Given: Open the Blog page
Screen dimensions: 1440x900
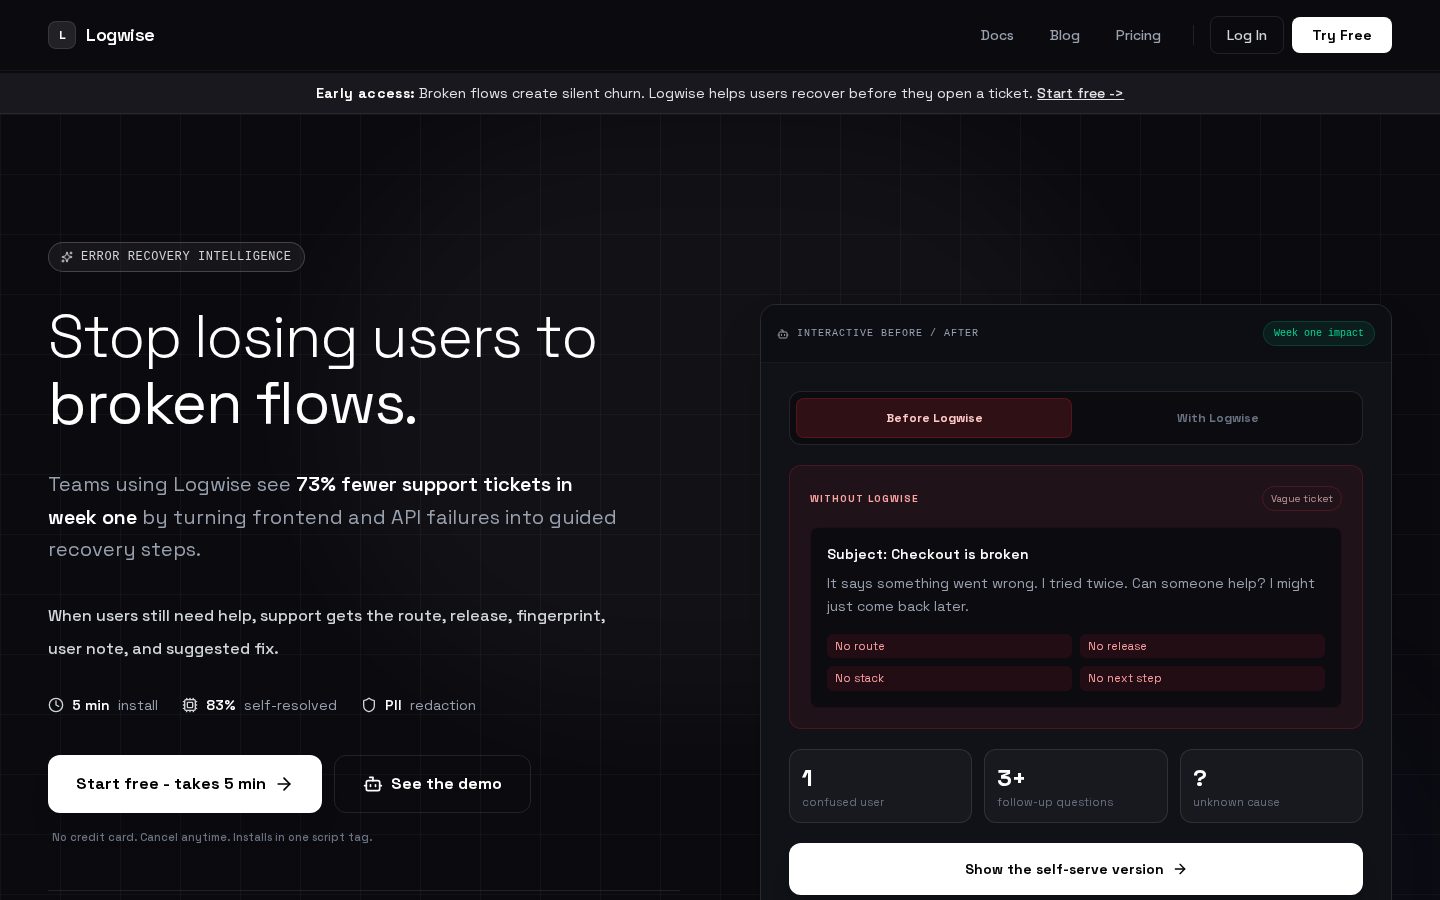Looking at the screenshot, I should point(1065,35).
